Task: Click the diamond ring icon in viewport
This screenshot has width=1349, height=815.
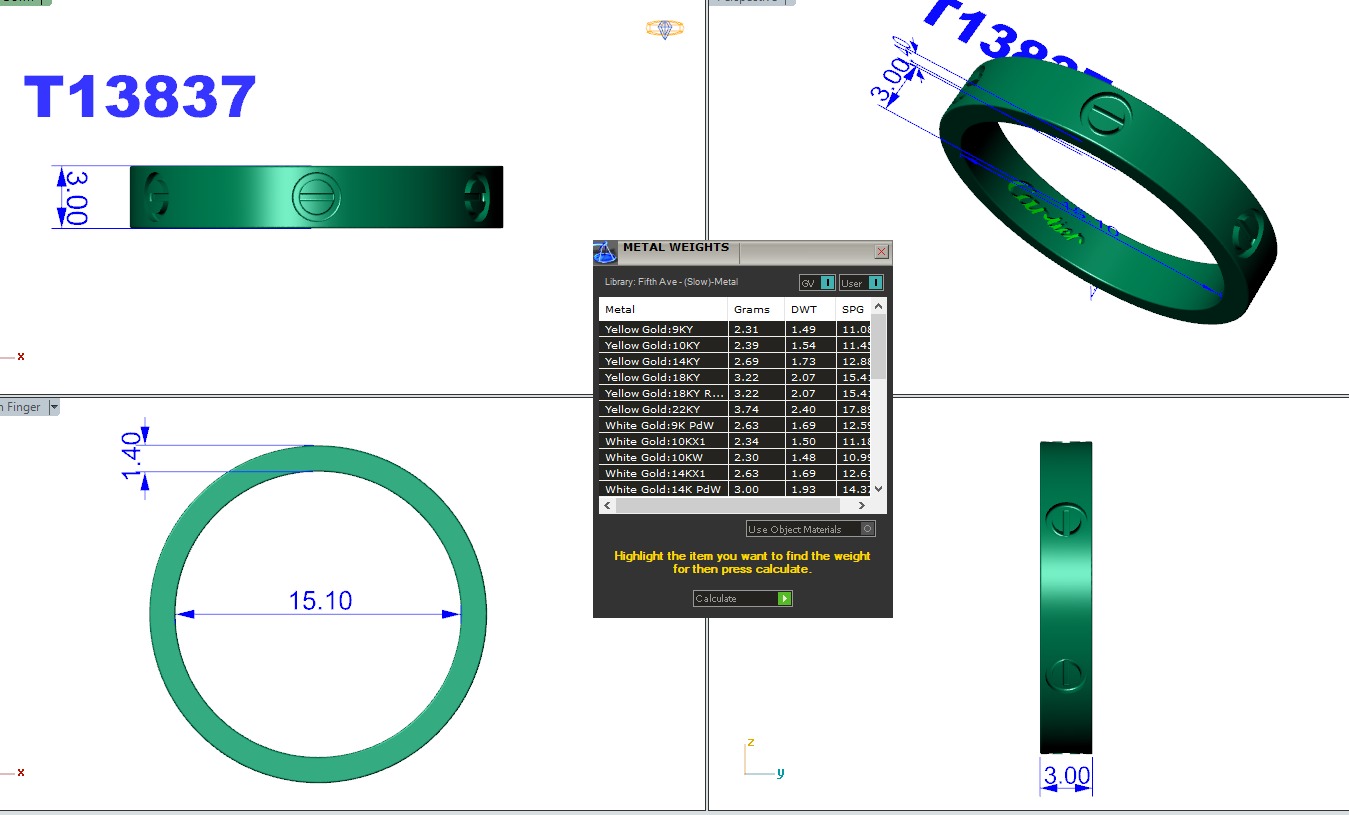Action: pos(664,29)
